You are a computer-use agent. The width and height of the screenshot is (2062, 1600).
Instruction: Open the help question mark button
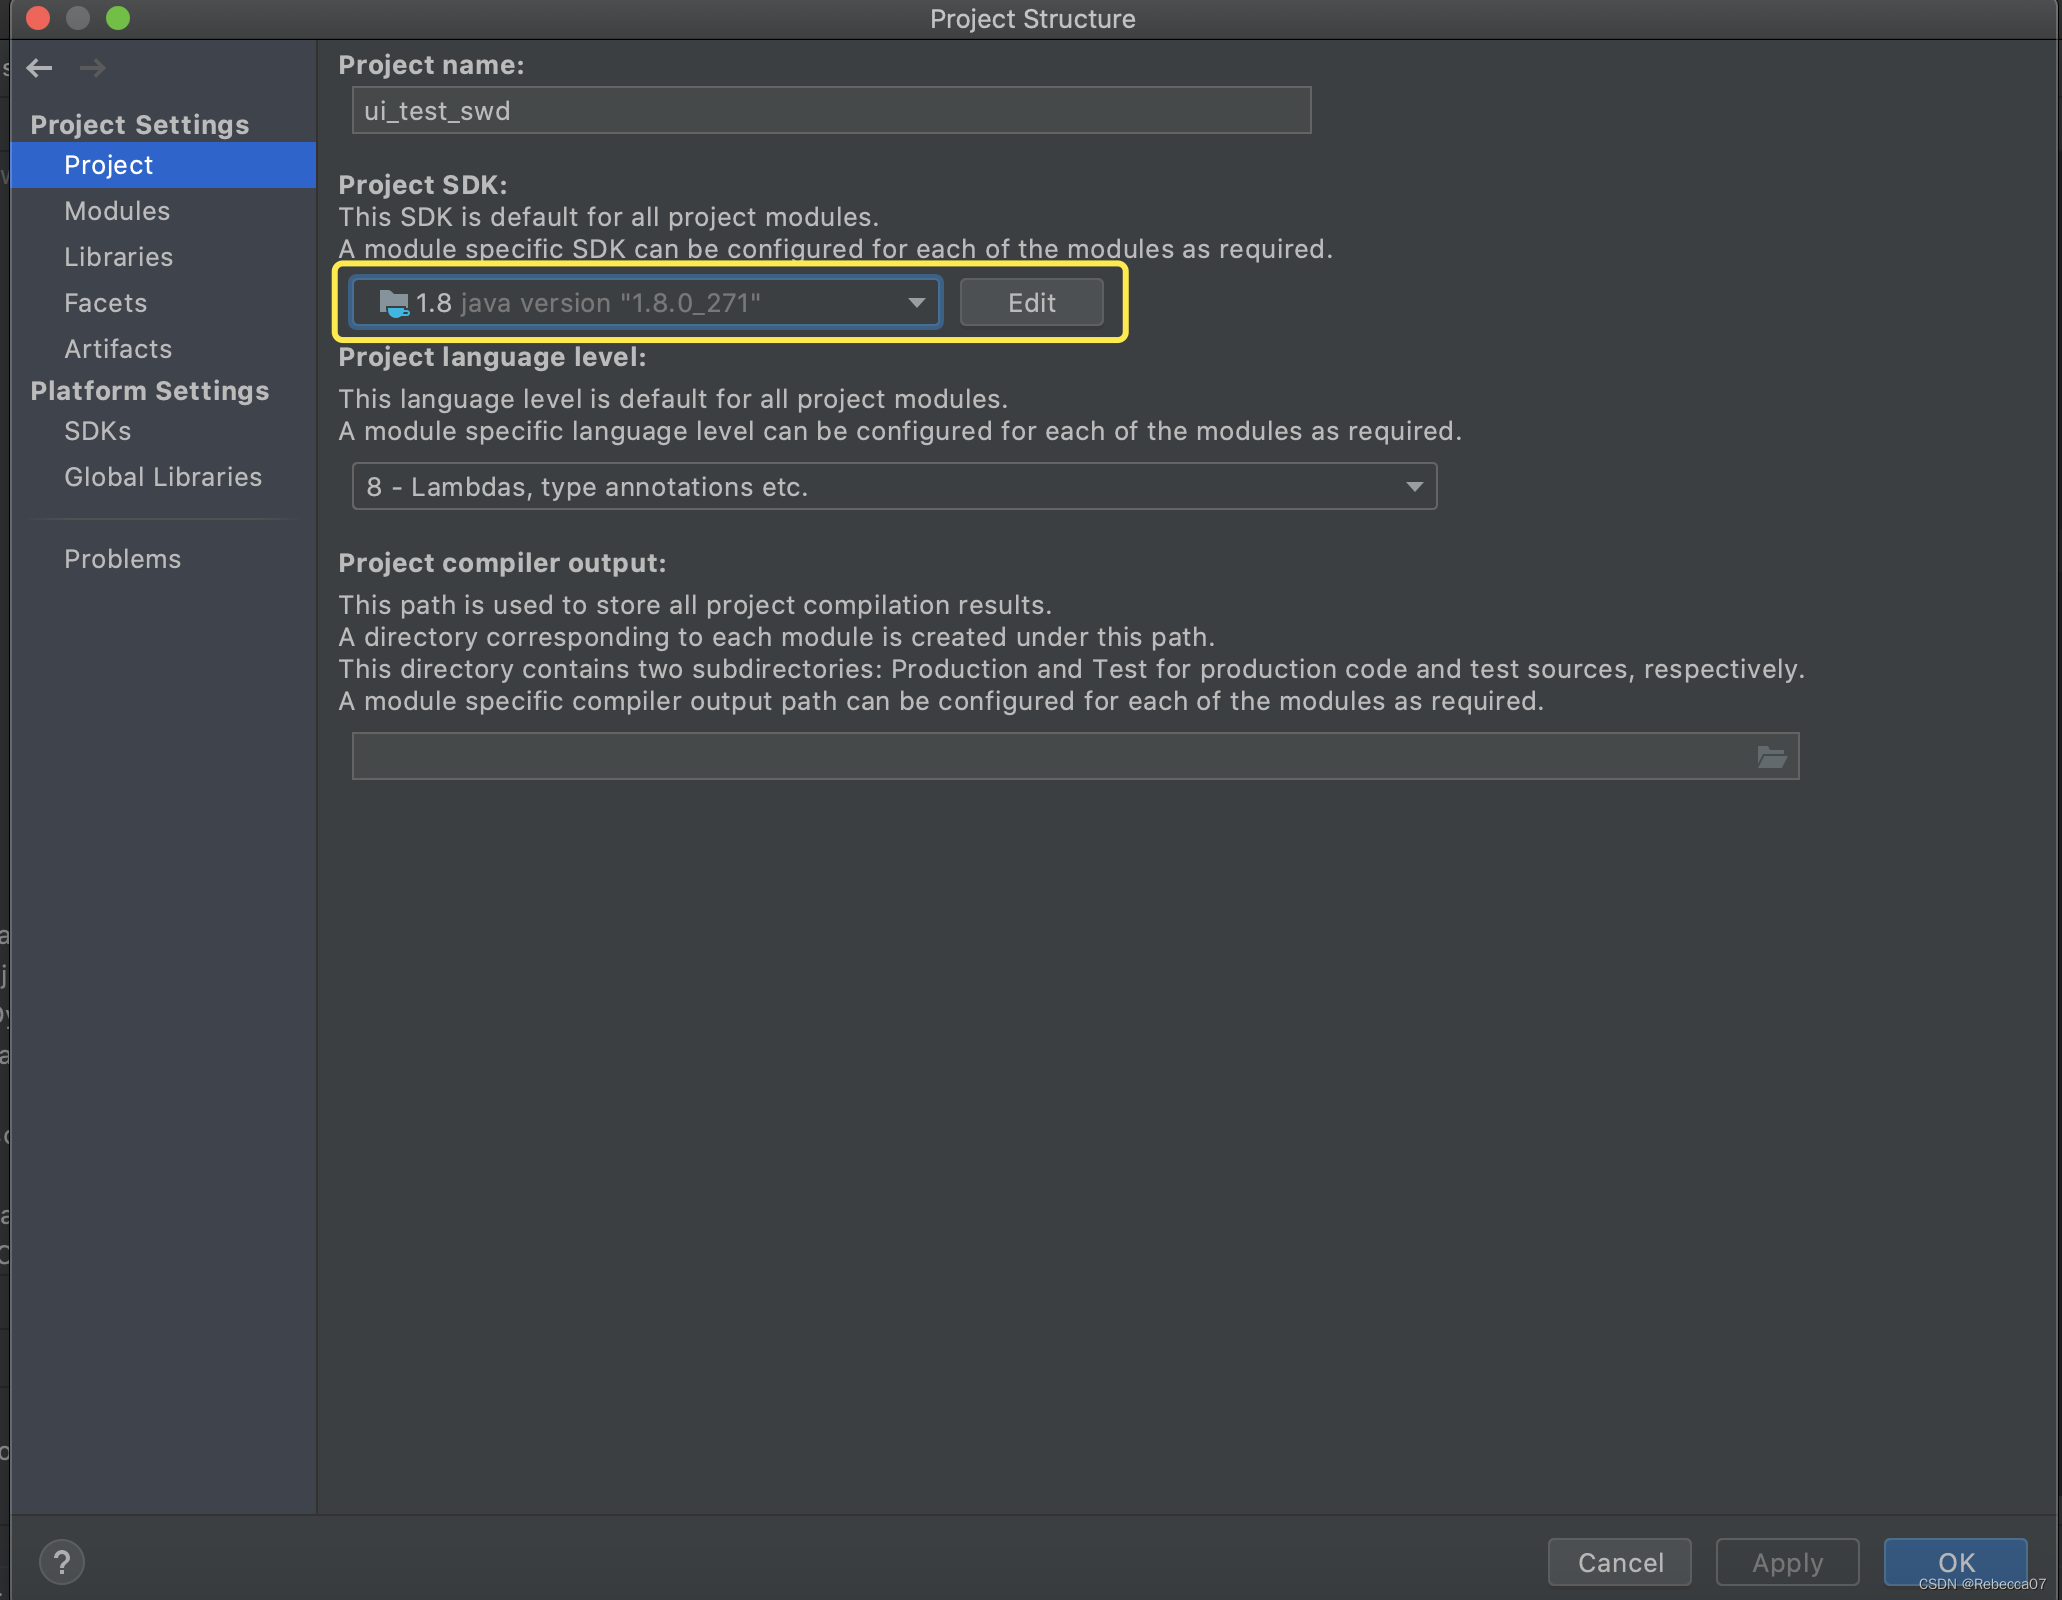tap(62, 1561)
